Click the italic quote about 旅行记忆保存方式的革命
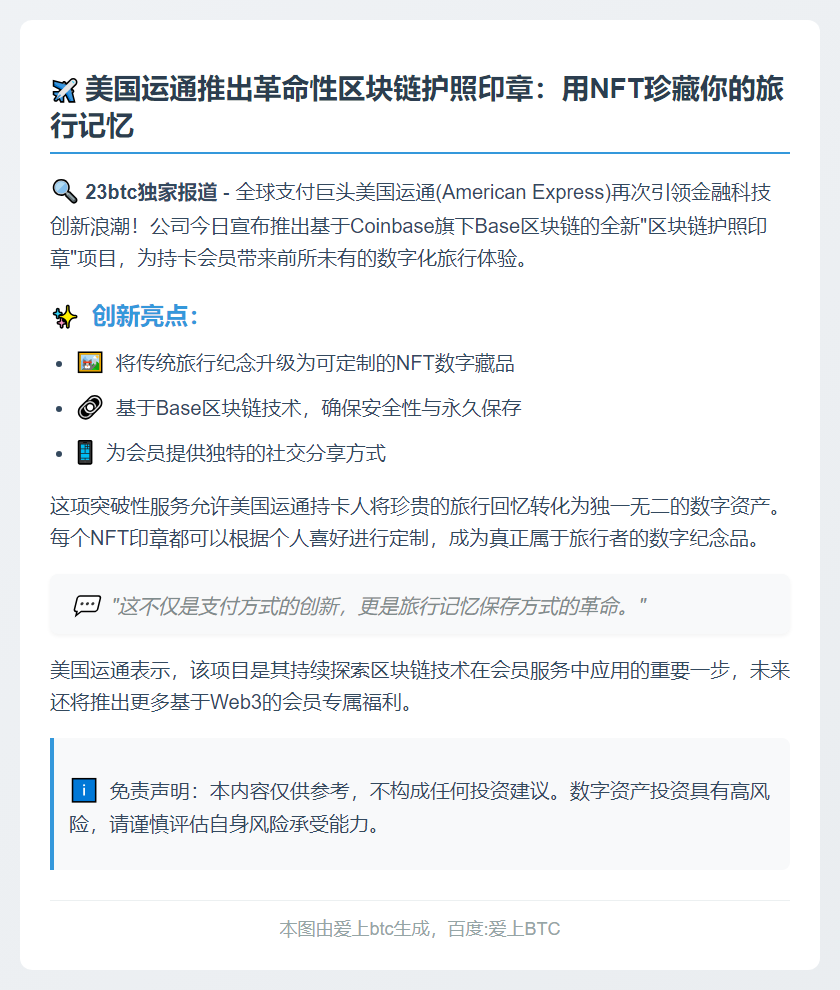840x990 pixels. tap(378, 607)
